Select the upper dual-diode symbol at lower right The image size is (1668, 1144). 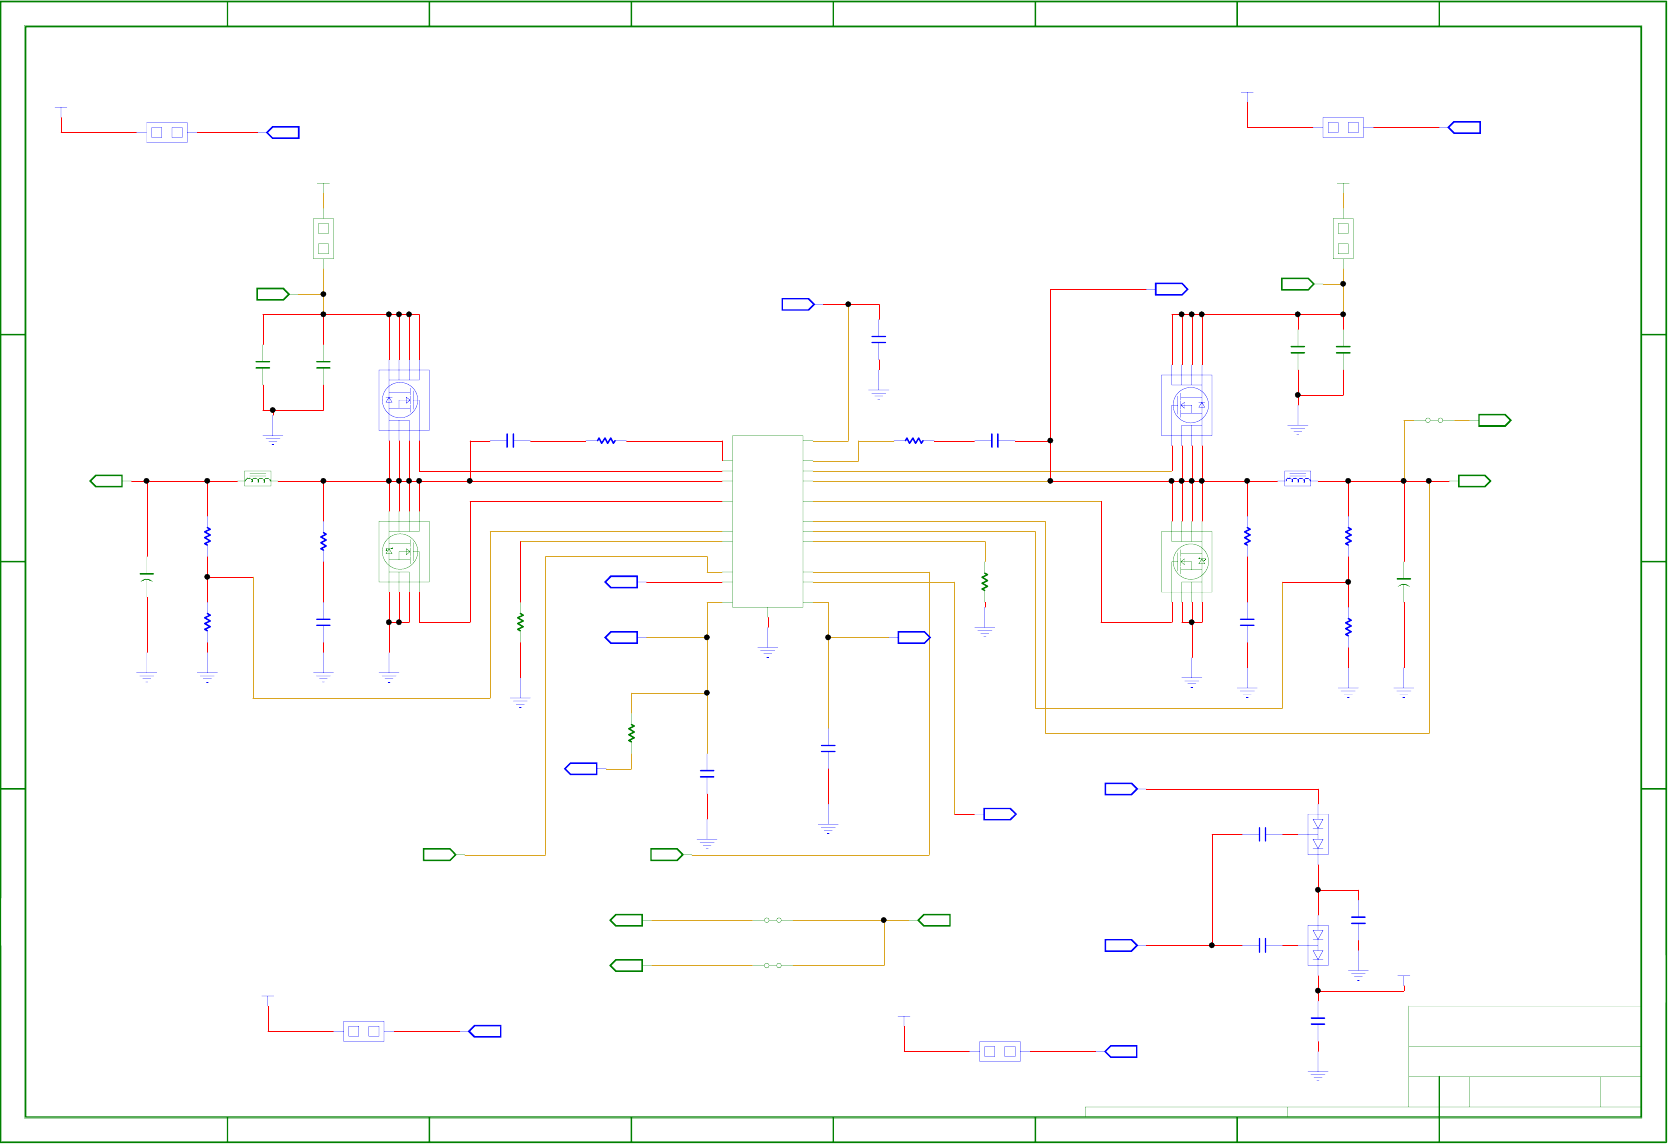[x=1318, y=834]
